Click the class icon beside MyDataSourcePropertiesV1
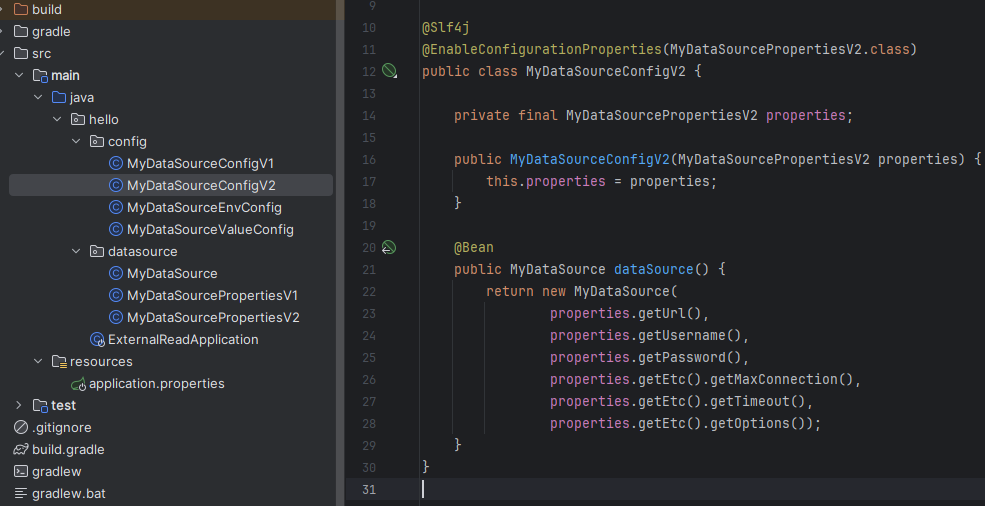This screenshot has width=985, height=506. click(116, 295)
